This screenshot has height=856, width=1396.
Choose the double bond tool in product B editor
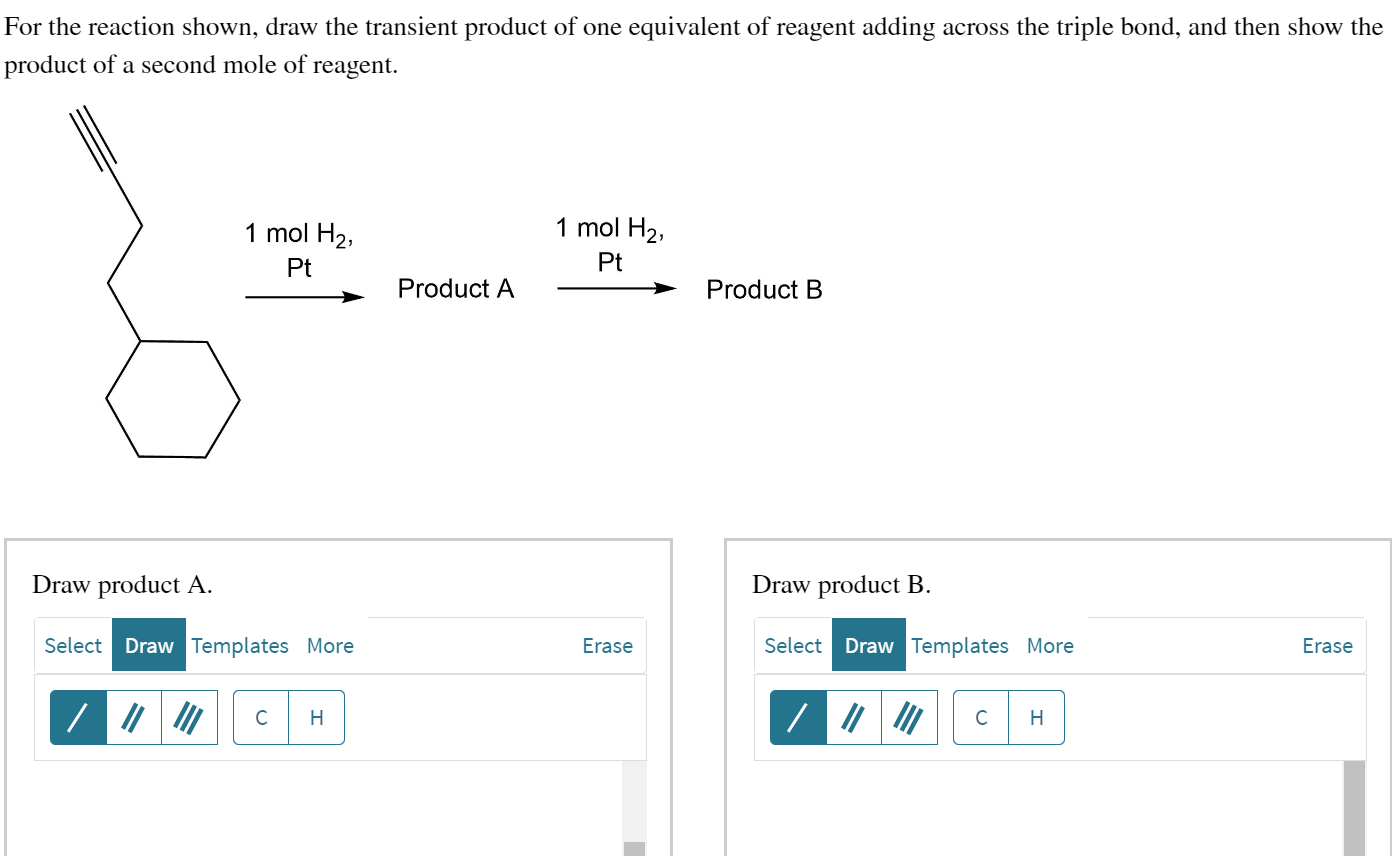853,717
